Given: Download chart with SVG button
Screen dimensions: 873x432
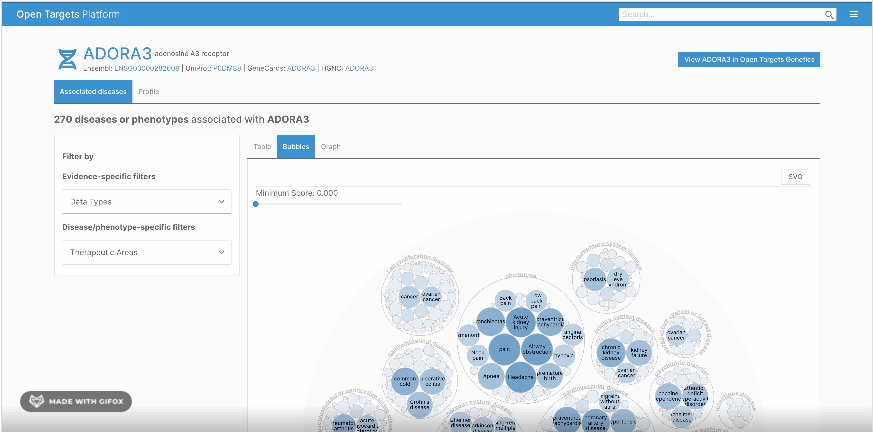Looking at the screenshot, I should (x=796, y=176).
